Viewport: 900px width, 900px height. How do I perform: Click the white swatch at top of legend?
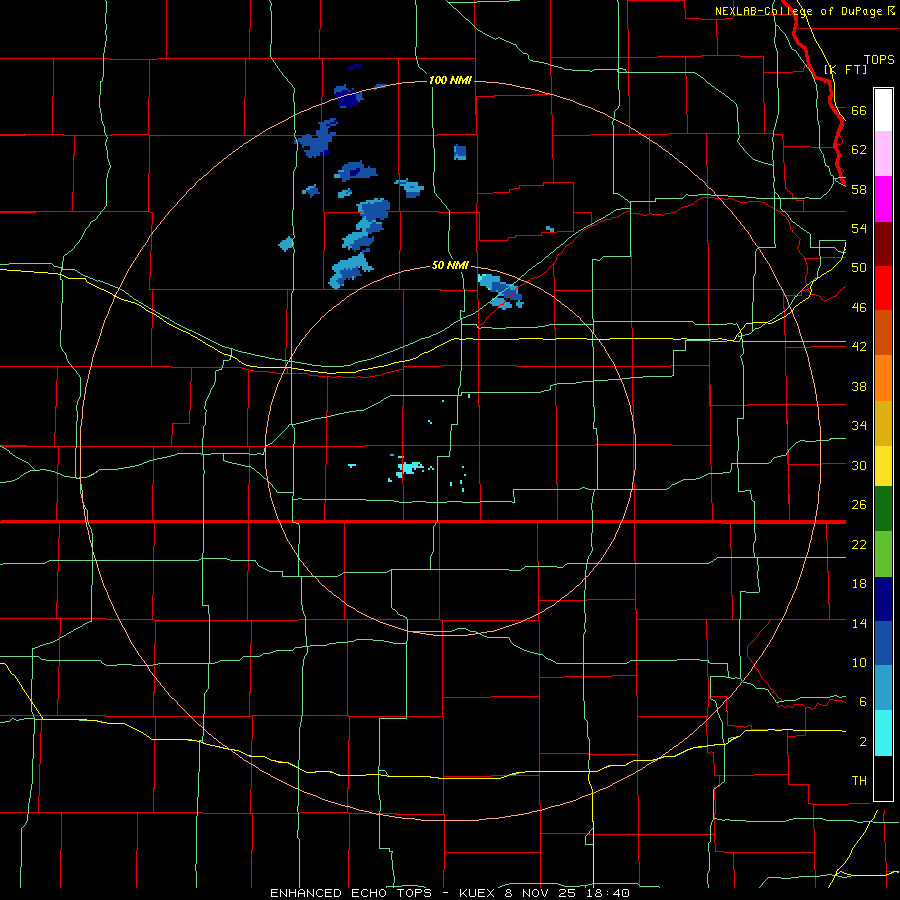883,110
